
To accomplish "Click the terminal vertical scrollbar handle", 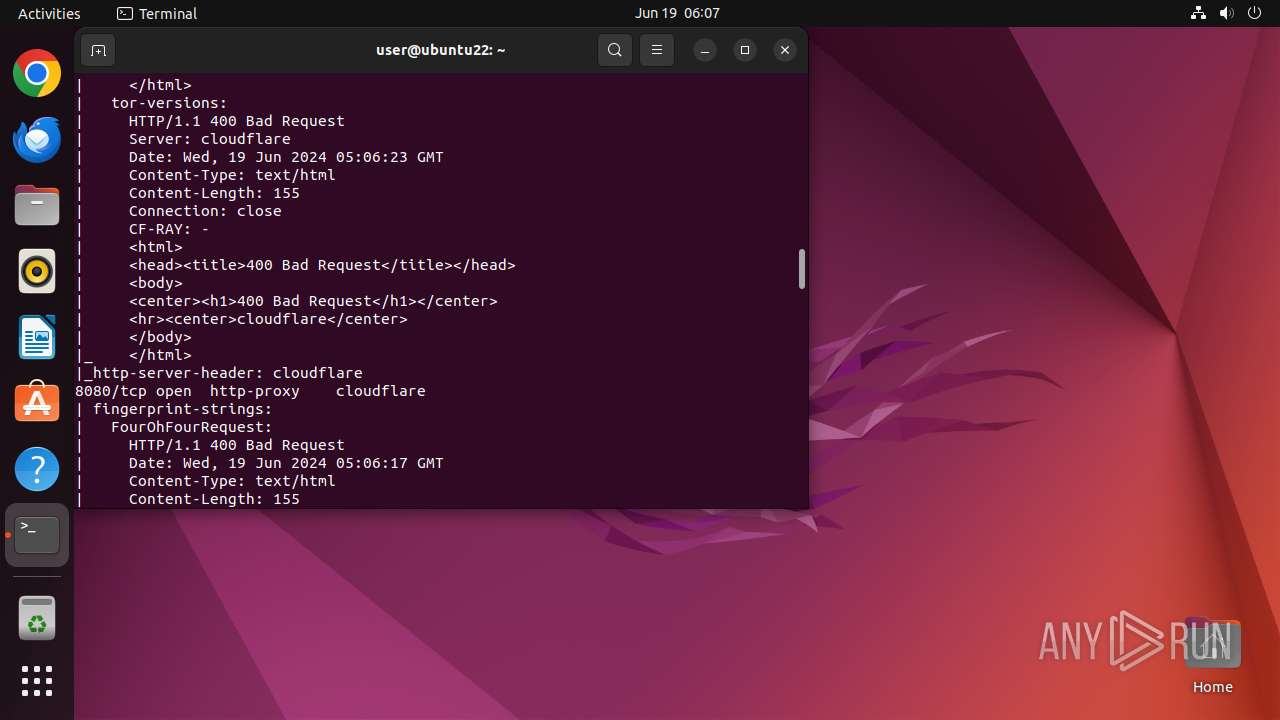I will [x=801, y=269].
